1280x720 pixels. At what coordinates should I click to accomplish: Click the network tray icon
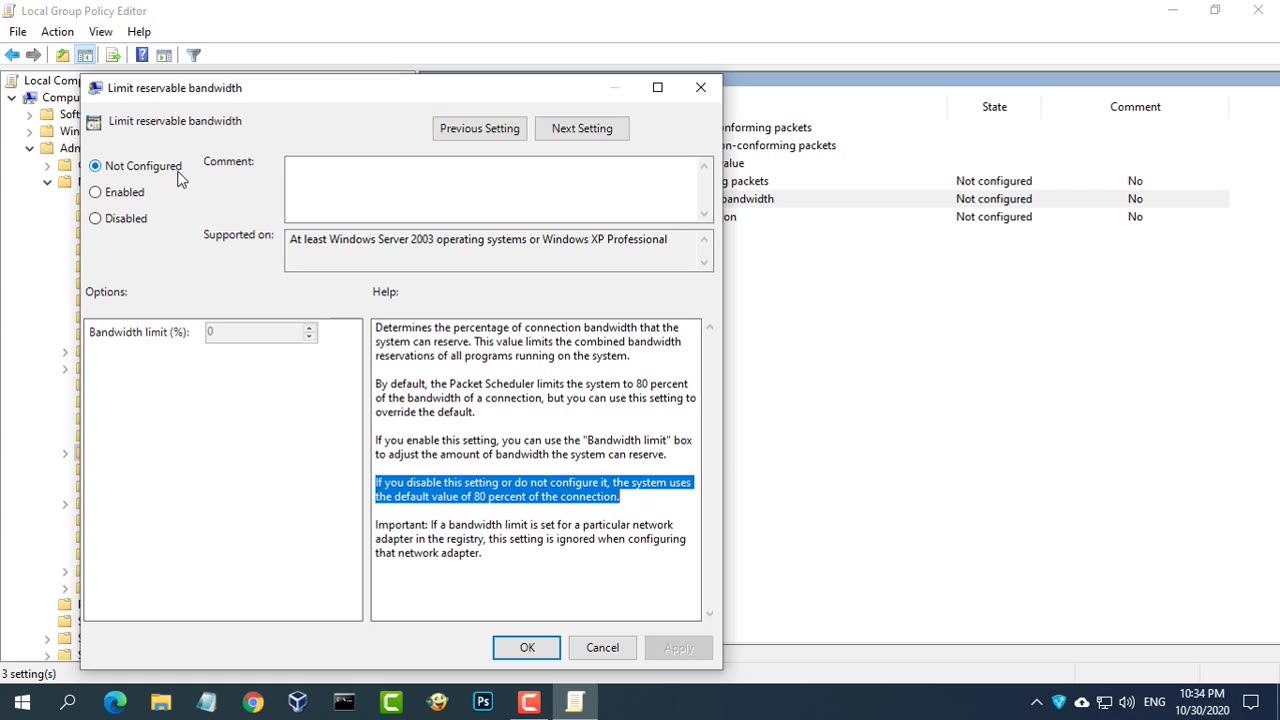[x=1104, y=702]
